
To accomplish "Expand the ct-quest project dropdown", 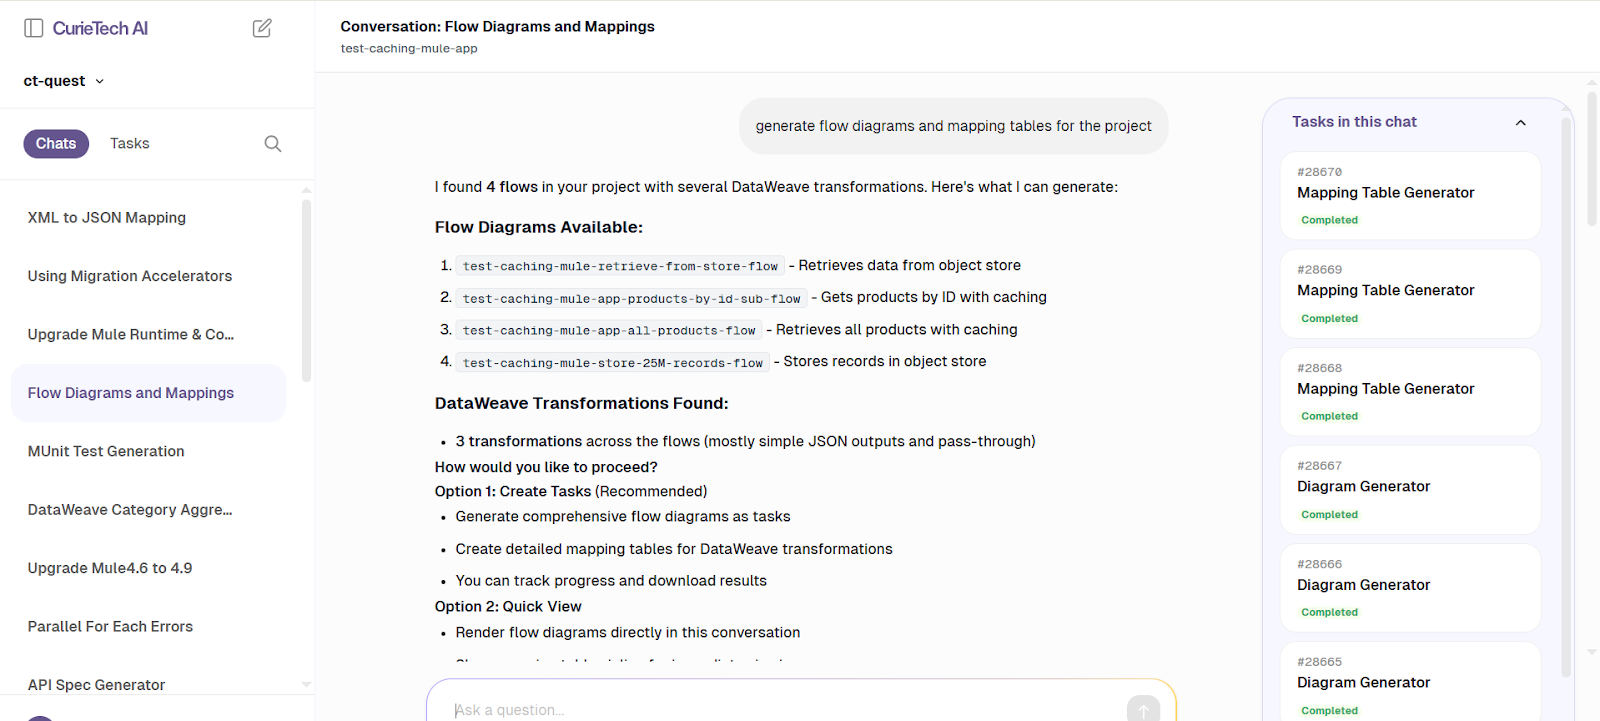I will tap(63, 81).
